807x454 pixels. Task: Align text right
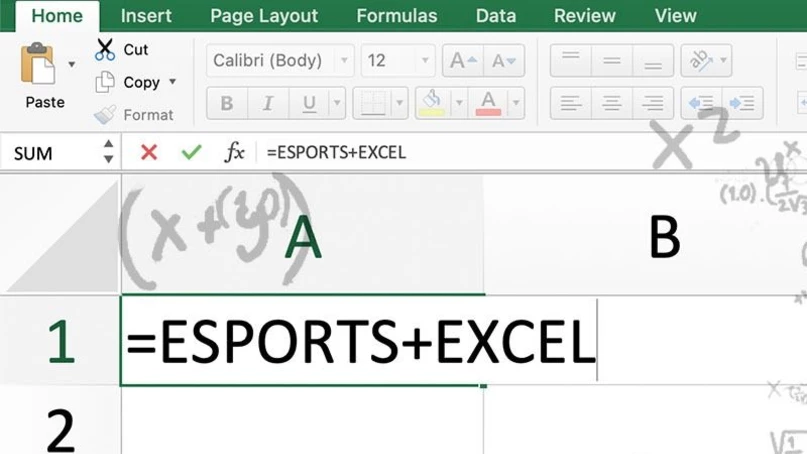[x=653, y=103]
